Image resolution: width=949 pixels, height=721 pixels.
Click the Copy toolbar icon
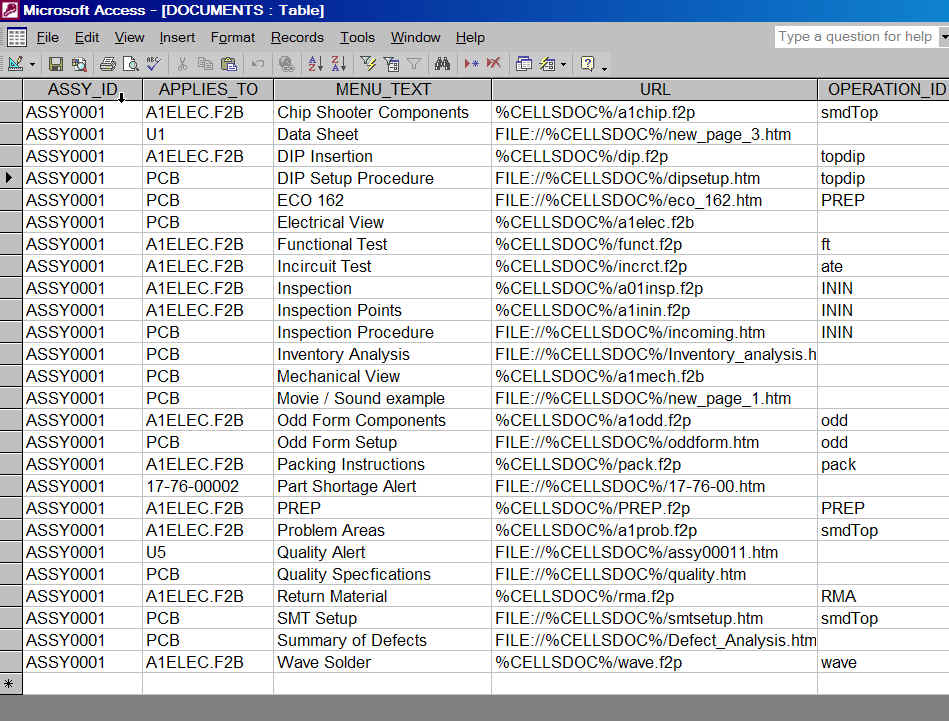(205, 64)
